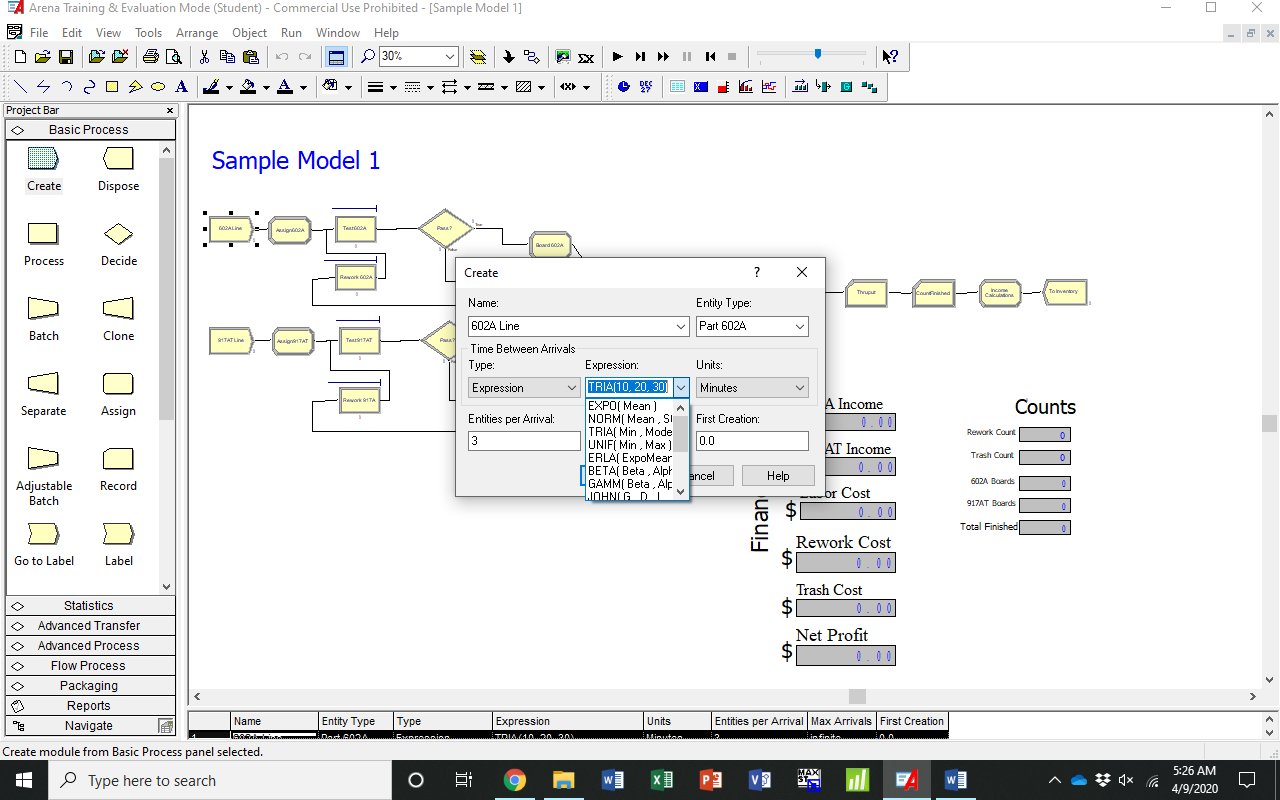
Task: Click the Step simulation button
Action: coord(640,57)
